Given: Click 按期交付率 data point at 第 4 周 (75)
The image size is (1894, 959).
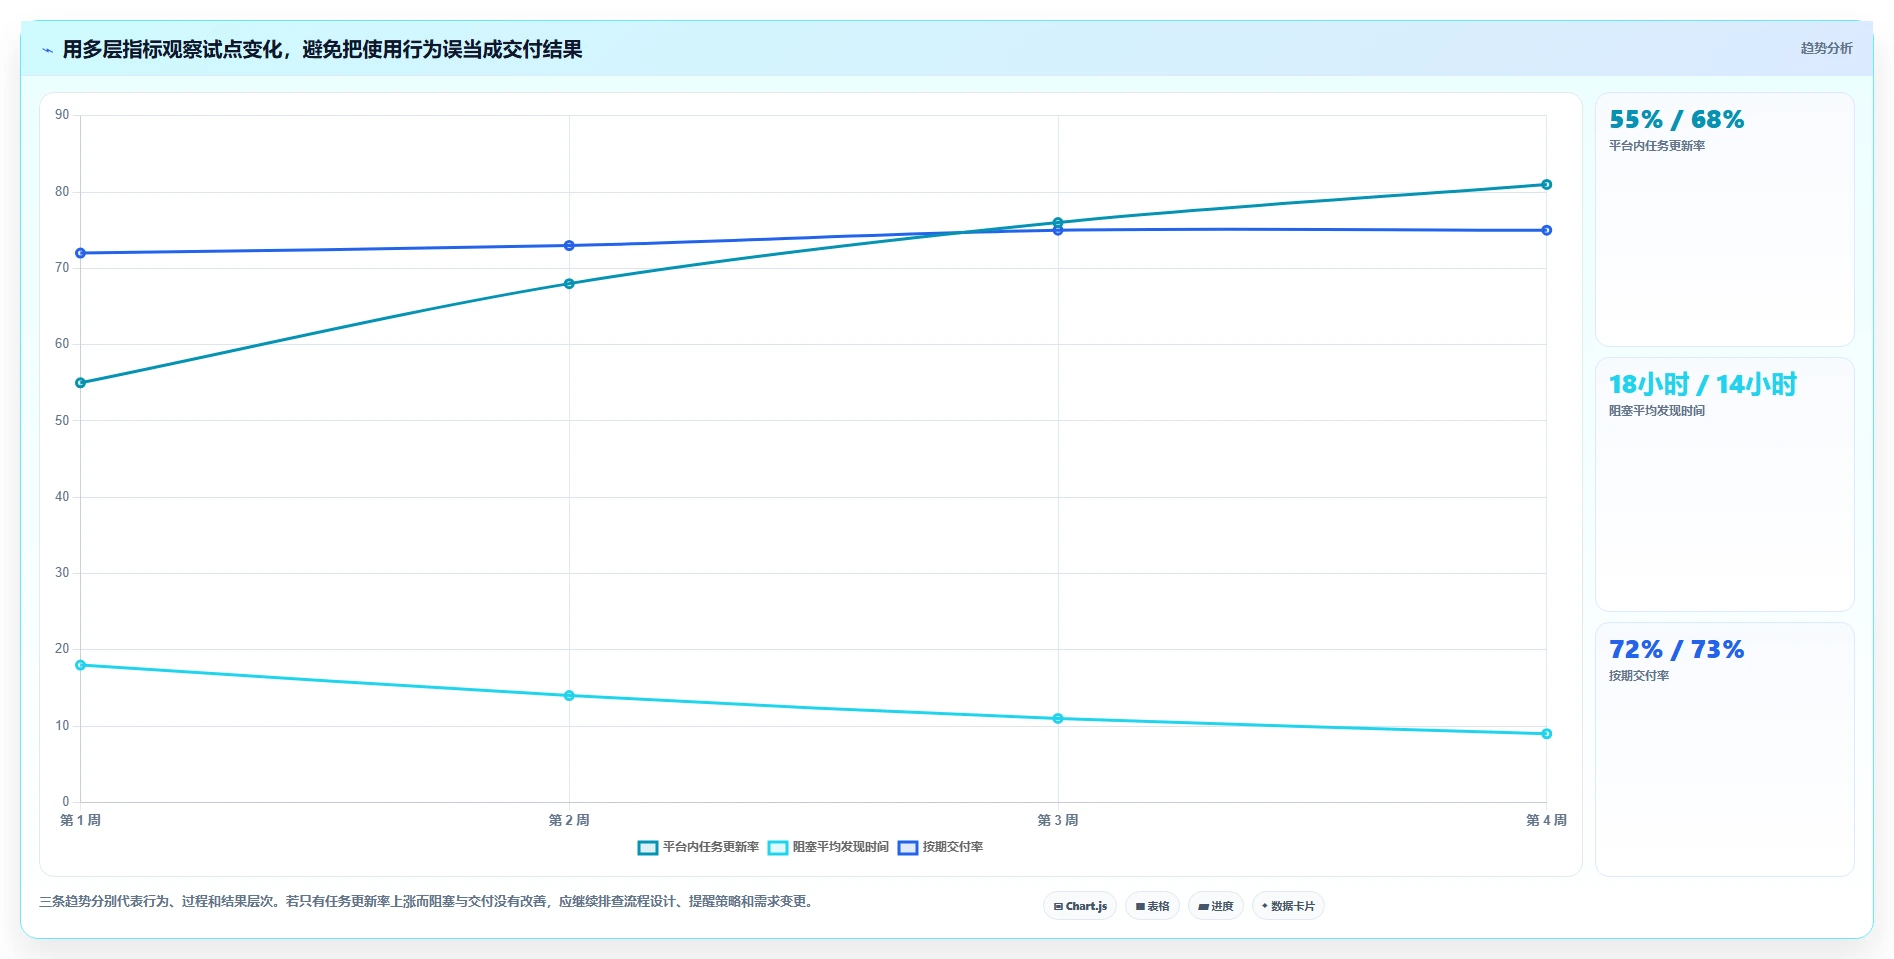Looking at the screenshot, I should coord(1546,230).
